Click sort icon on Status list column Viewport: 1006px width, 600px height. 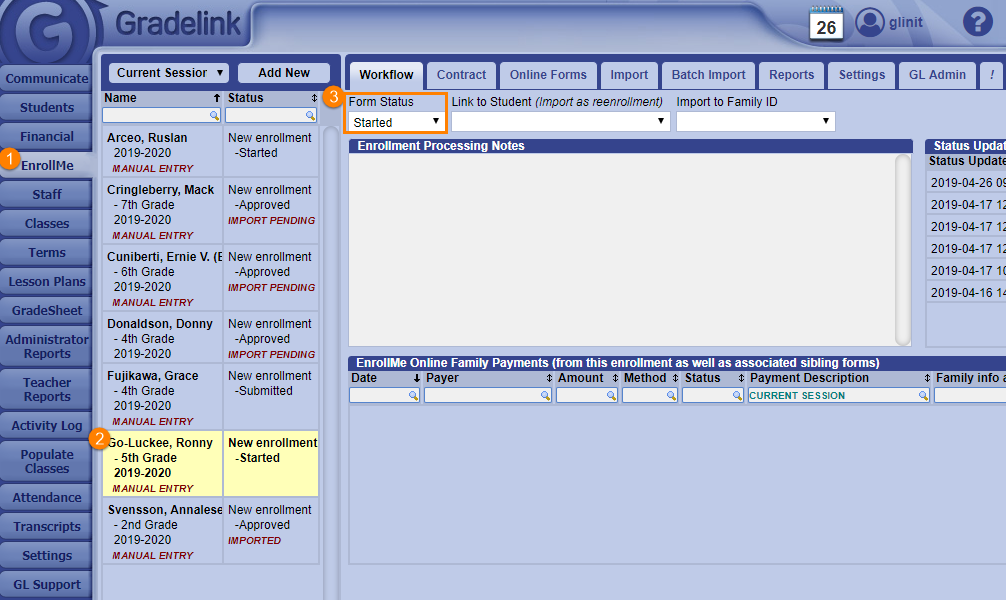click(314, 98)
